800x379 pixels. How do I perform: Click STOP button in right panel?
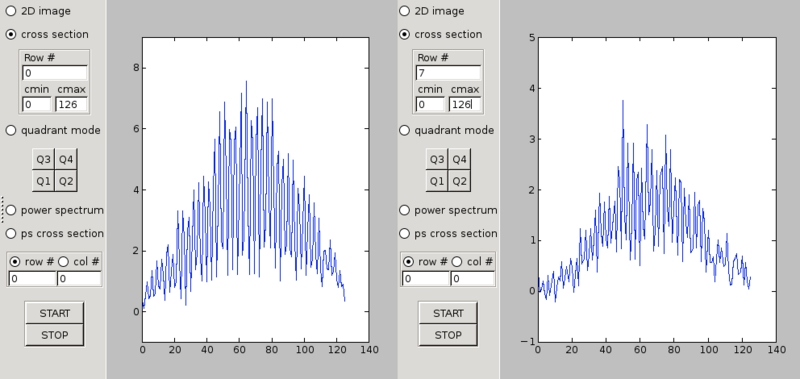448,335
